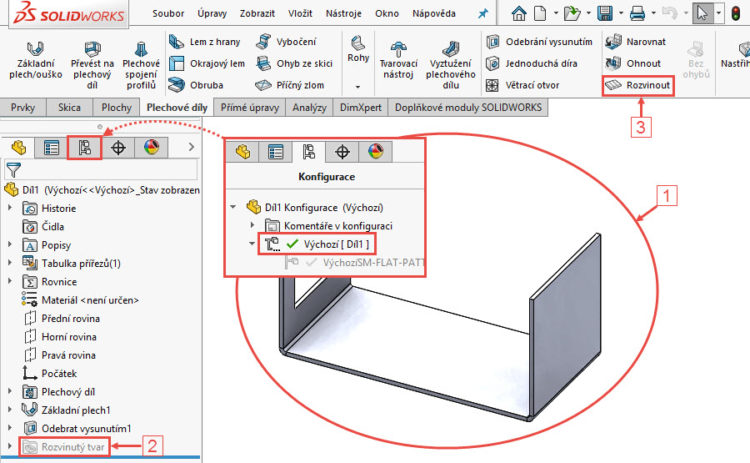The image size is (750, 463).
Task: Click the Rohy corners button
Action: (x=358, y=50)
